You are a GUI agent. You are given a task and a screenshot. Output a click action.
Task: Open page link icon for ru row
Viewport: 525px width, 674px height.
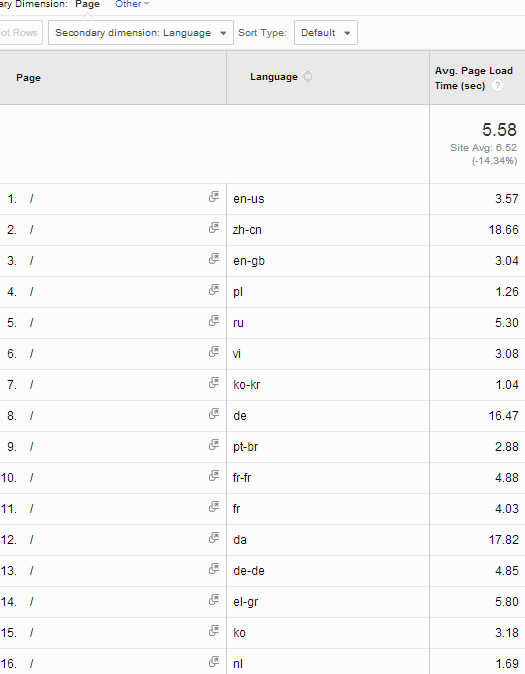(x=214, y=321)
